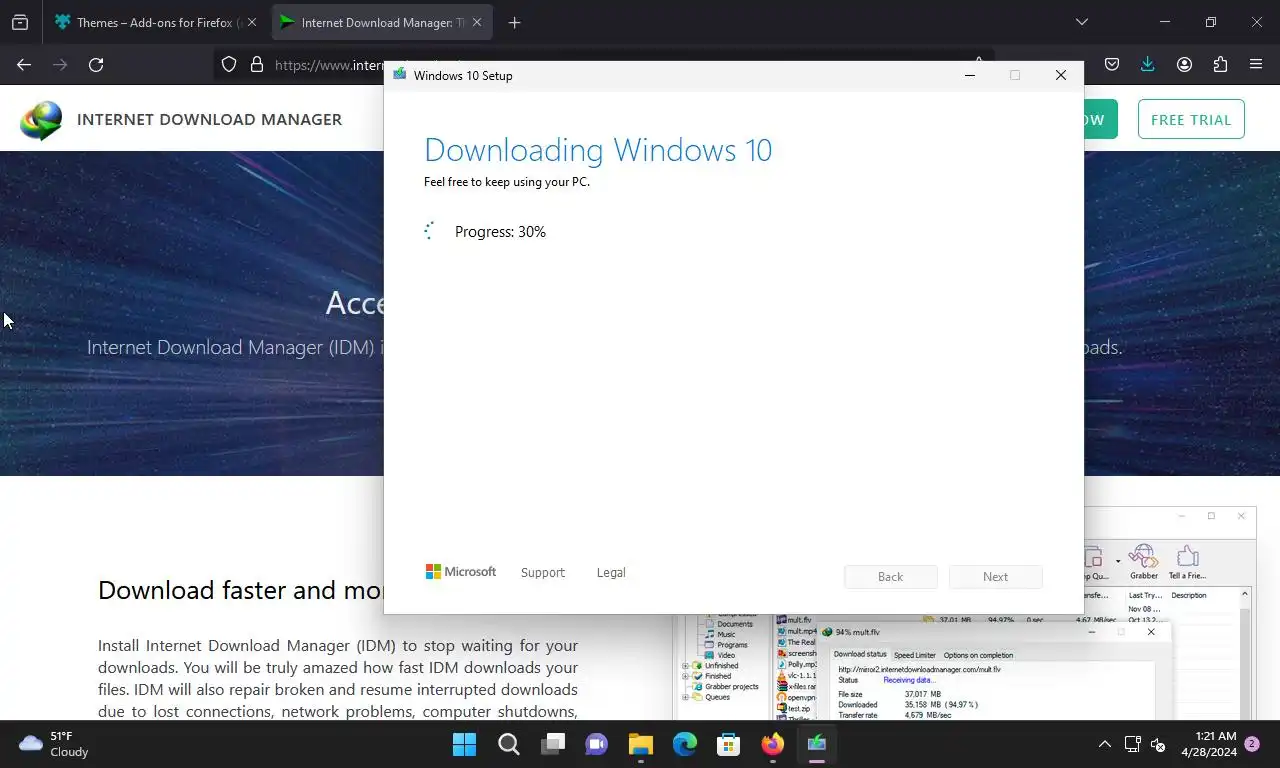Close the Internet Download Manager tab
Image resolution: width=1280 pixels, height=768 pixels.
pyautogui.click(x=477, y=22)
